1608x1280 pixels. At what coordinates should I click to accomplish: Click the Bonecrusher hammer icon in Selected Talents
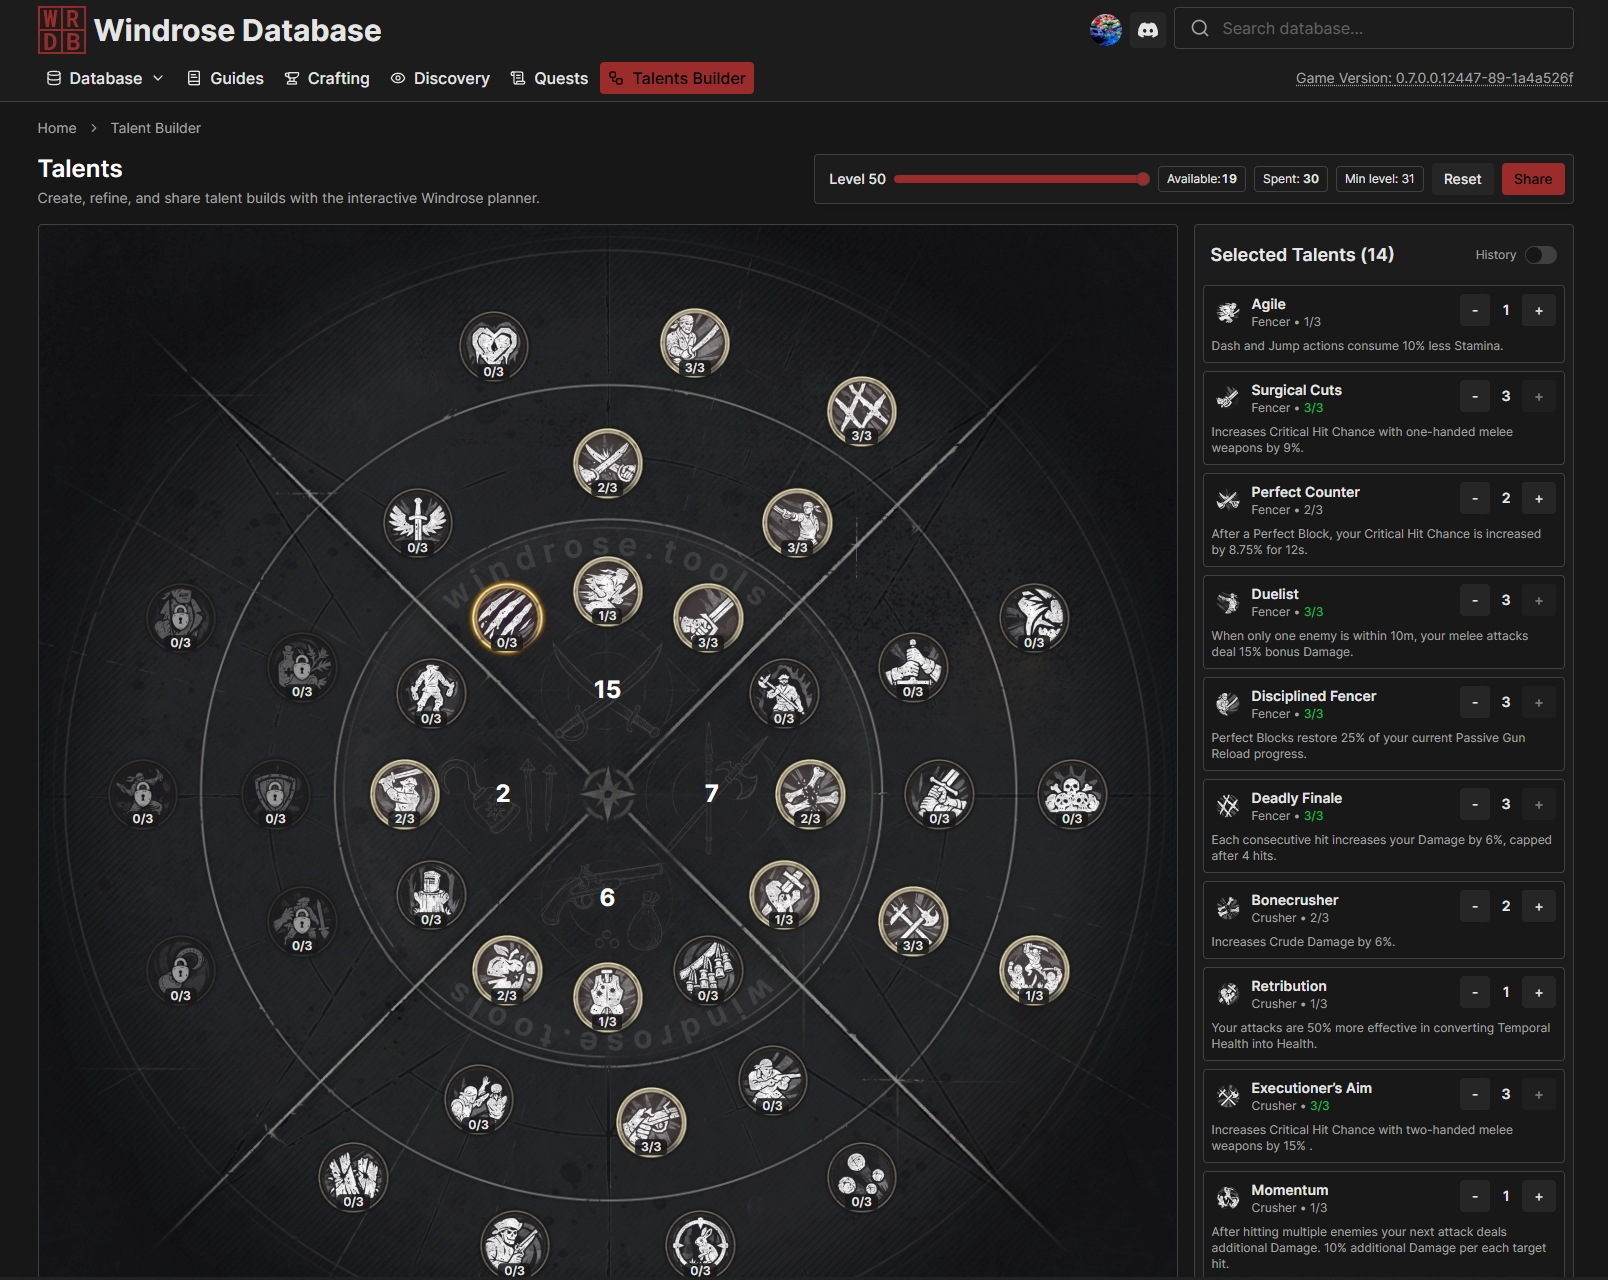[1229, 907]
